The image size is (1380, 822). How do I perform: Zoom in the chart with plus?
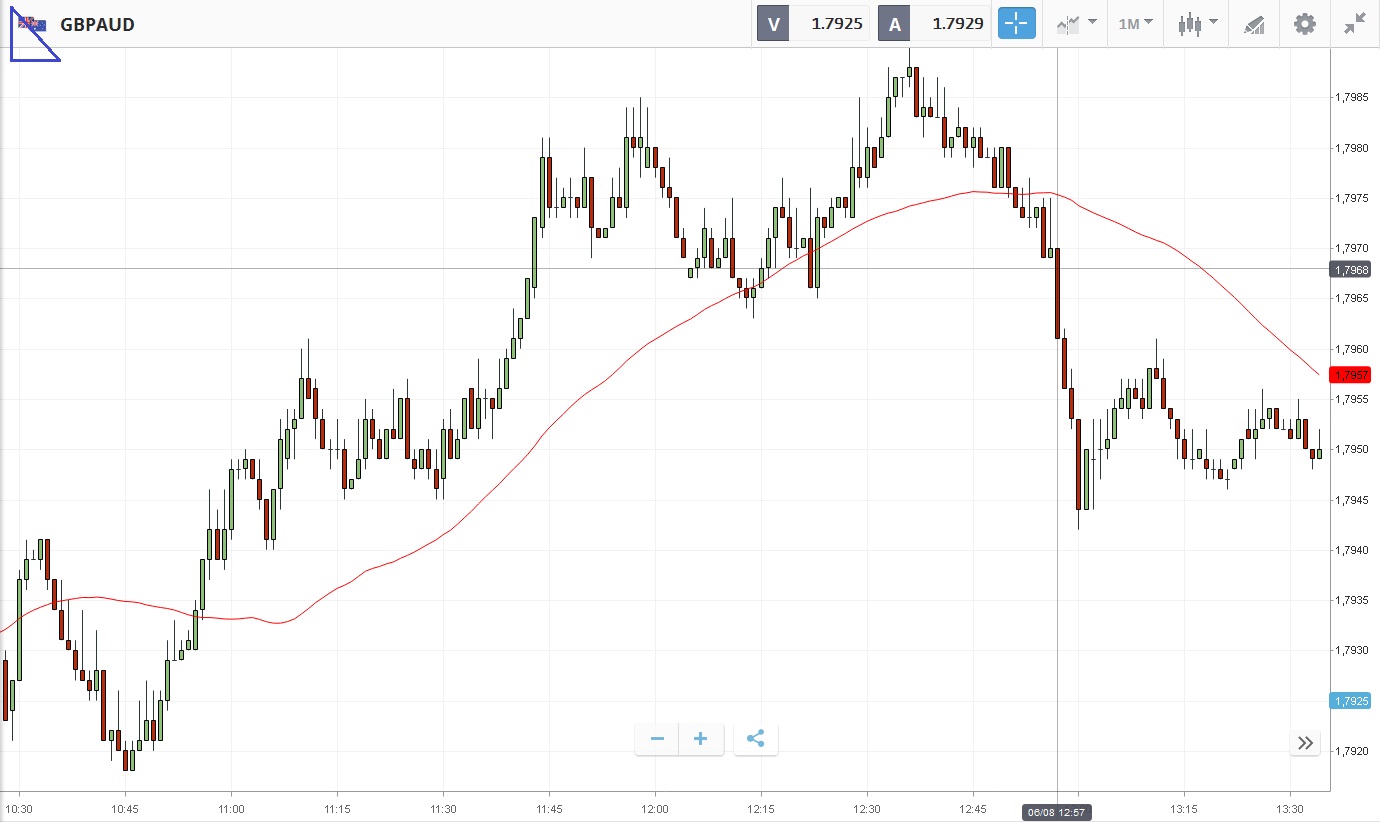click(701, 739)
